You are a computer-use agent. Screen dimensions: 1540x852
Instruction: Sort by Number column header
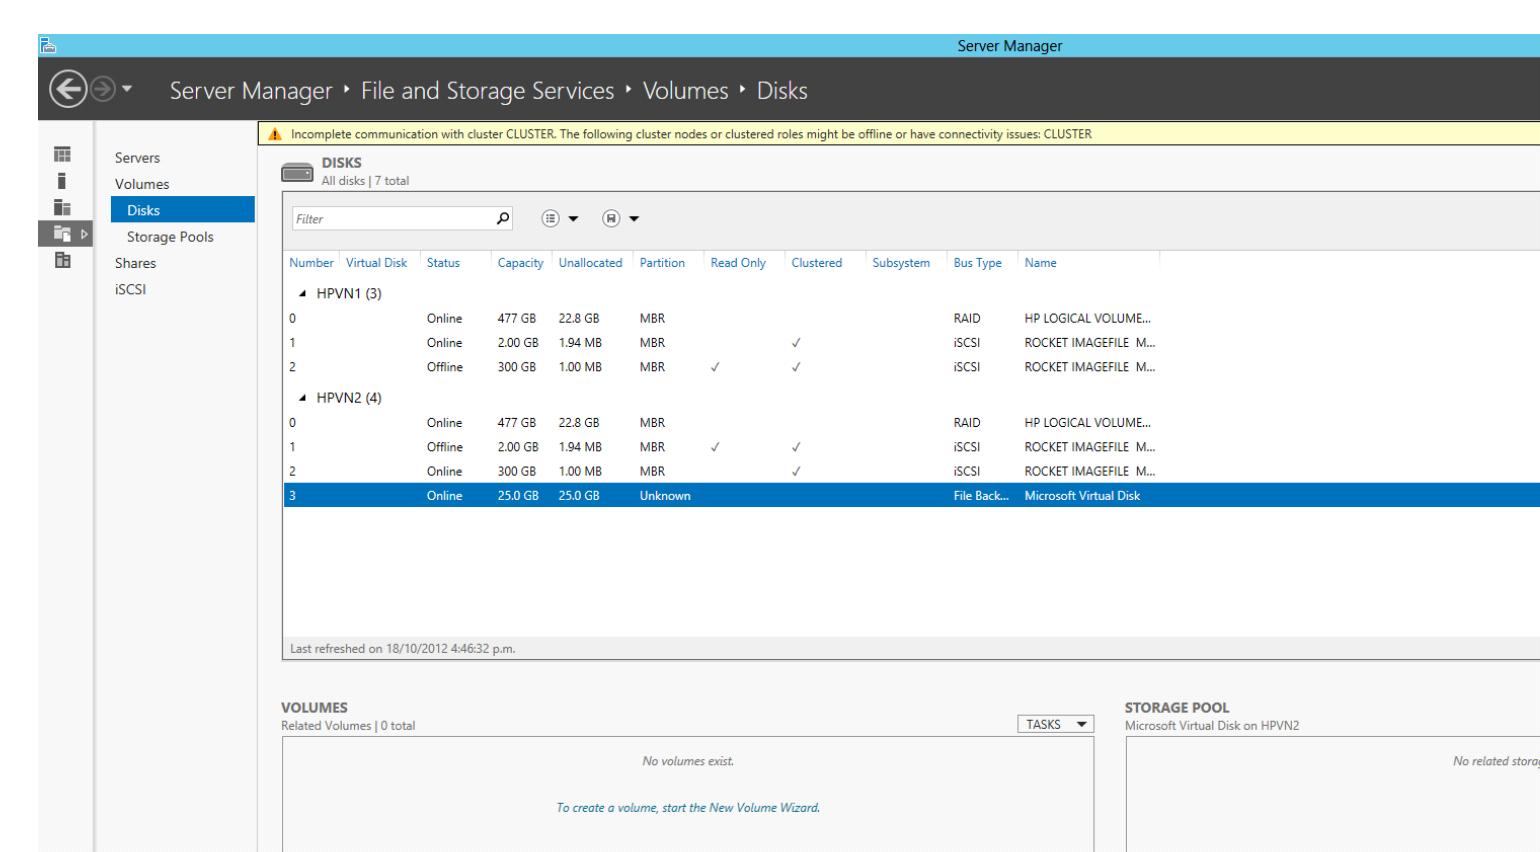point(311,263)
